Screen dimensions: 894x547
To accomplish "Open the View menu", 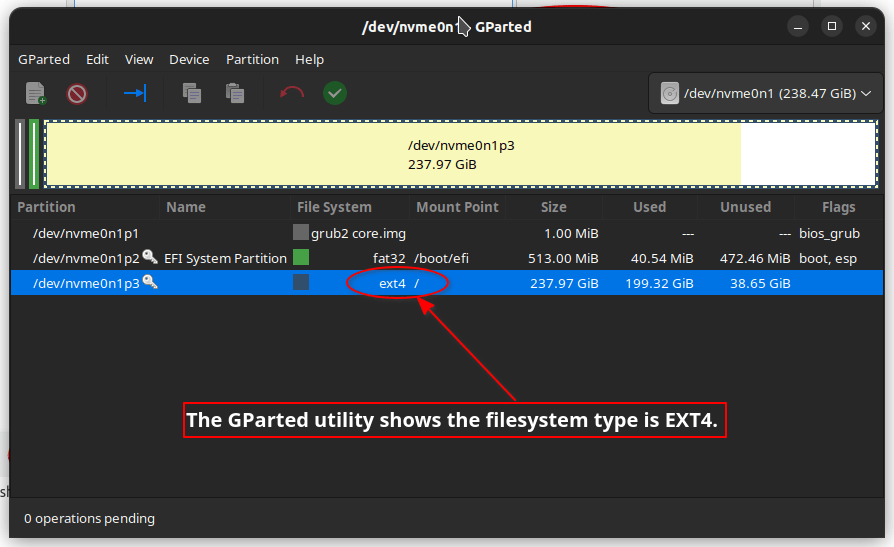I will pos(139,59).
